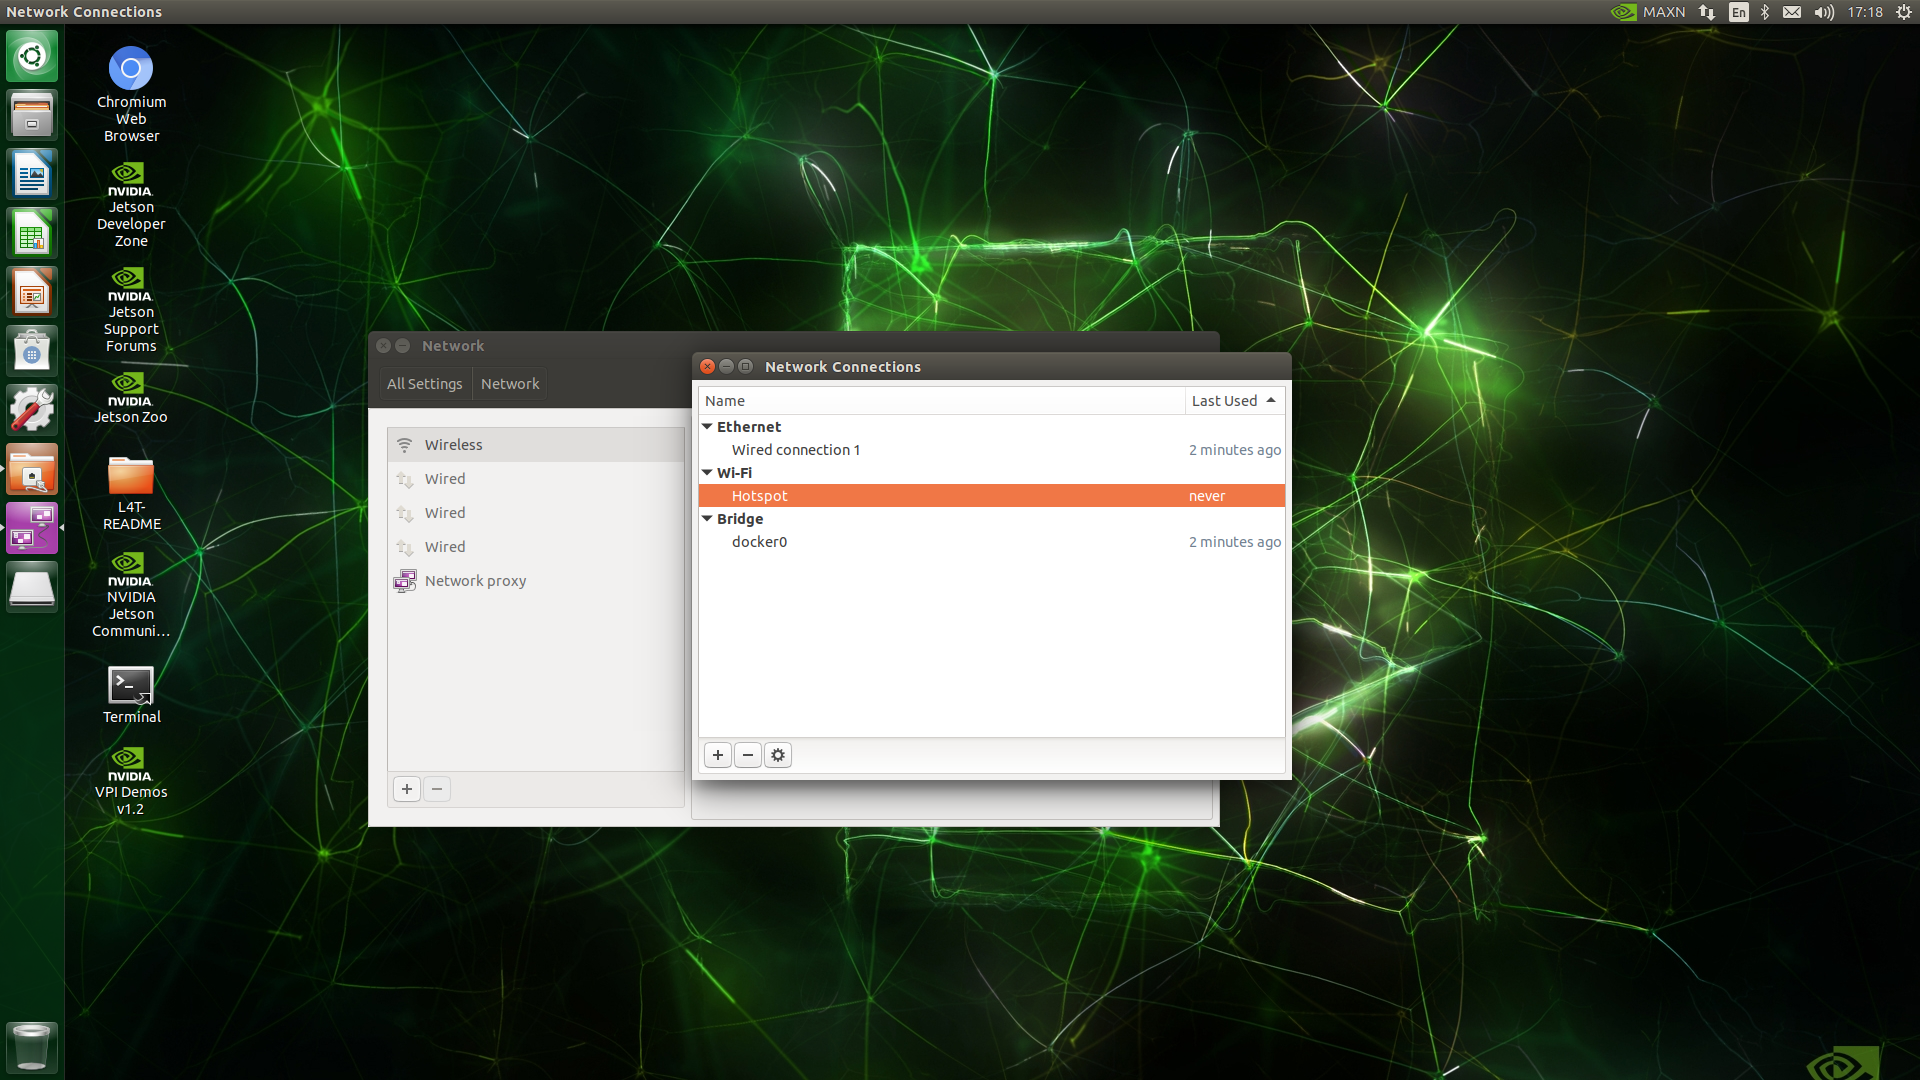
Task: Click the '2 minutes ago' value for docker0
Action: click(x=1235, y=542)
